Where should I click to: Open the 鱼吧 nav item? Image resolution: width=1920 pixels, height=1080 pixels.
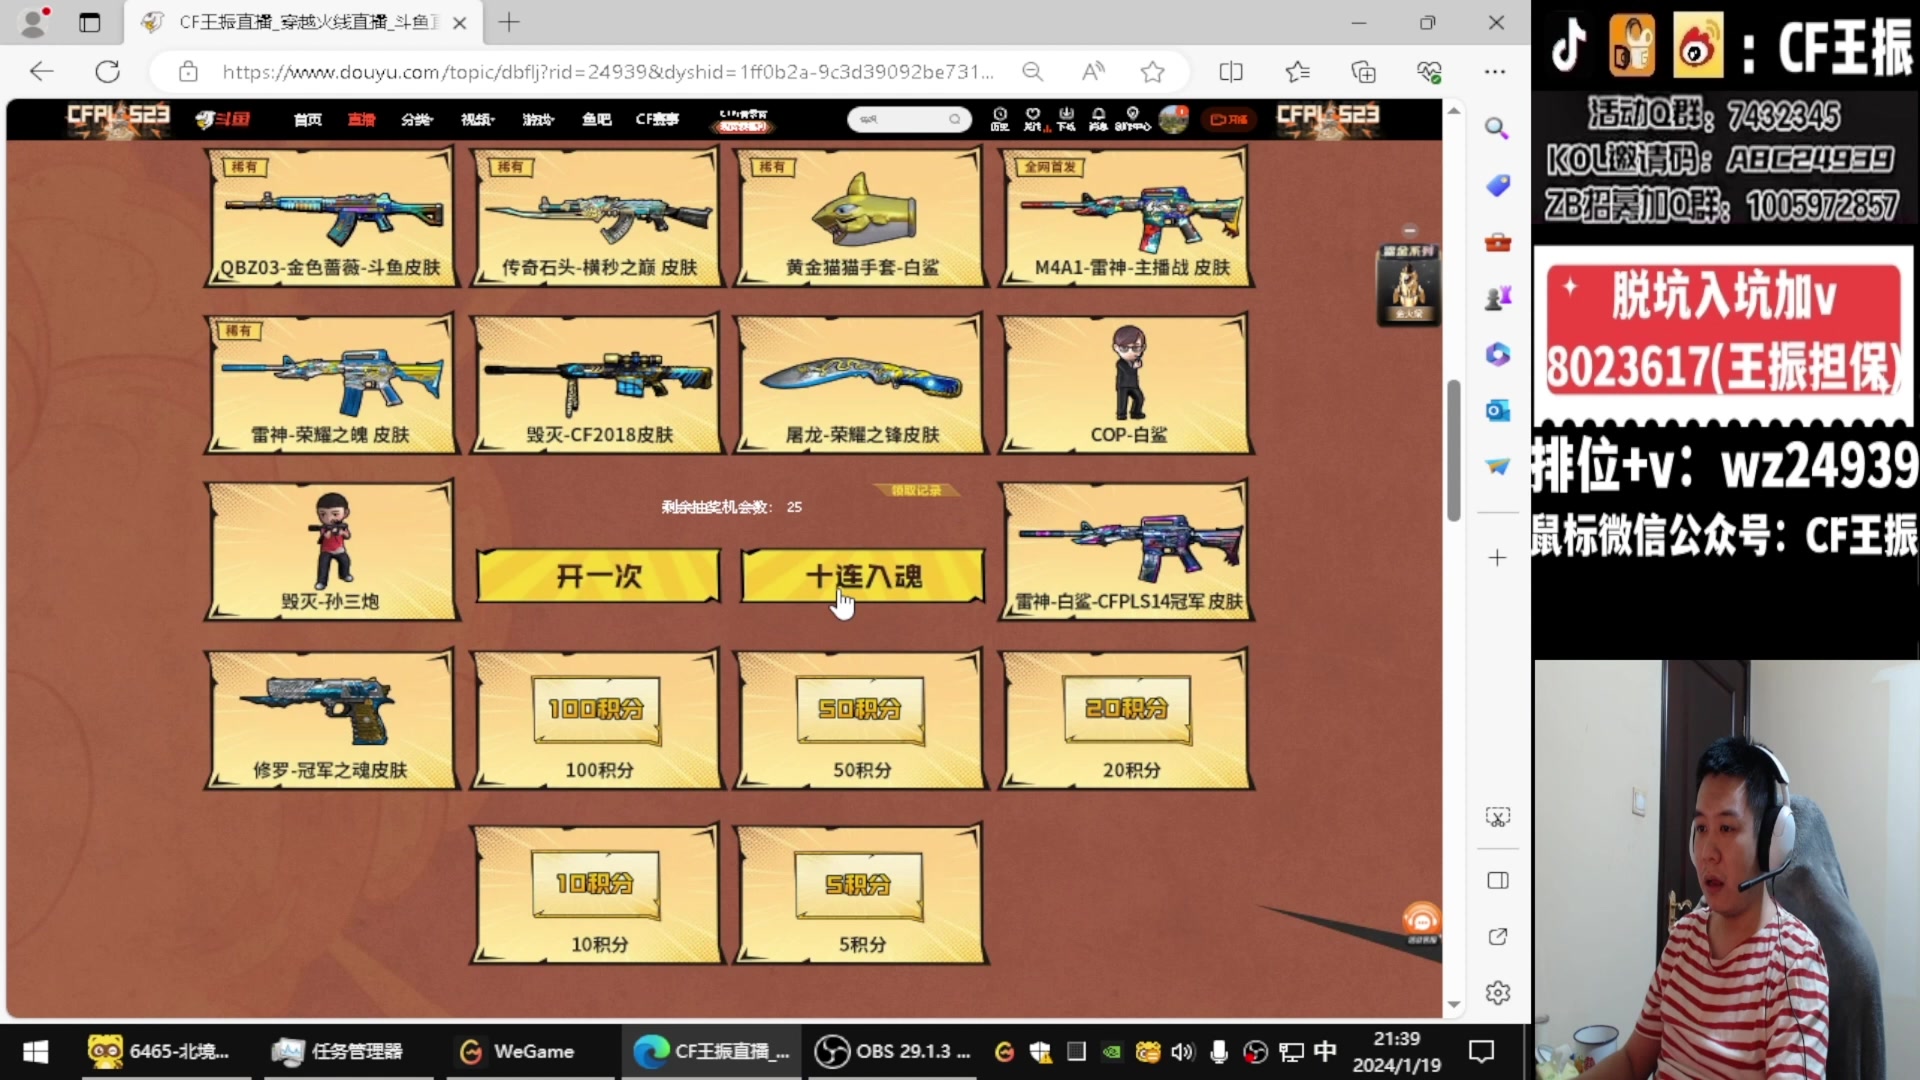click(596, 119)
